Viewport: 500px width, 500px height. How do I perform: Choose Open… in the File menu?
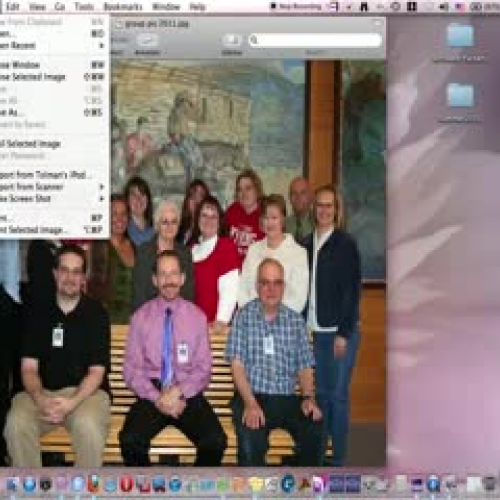53,33
